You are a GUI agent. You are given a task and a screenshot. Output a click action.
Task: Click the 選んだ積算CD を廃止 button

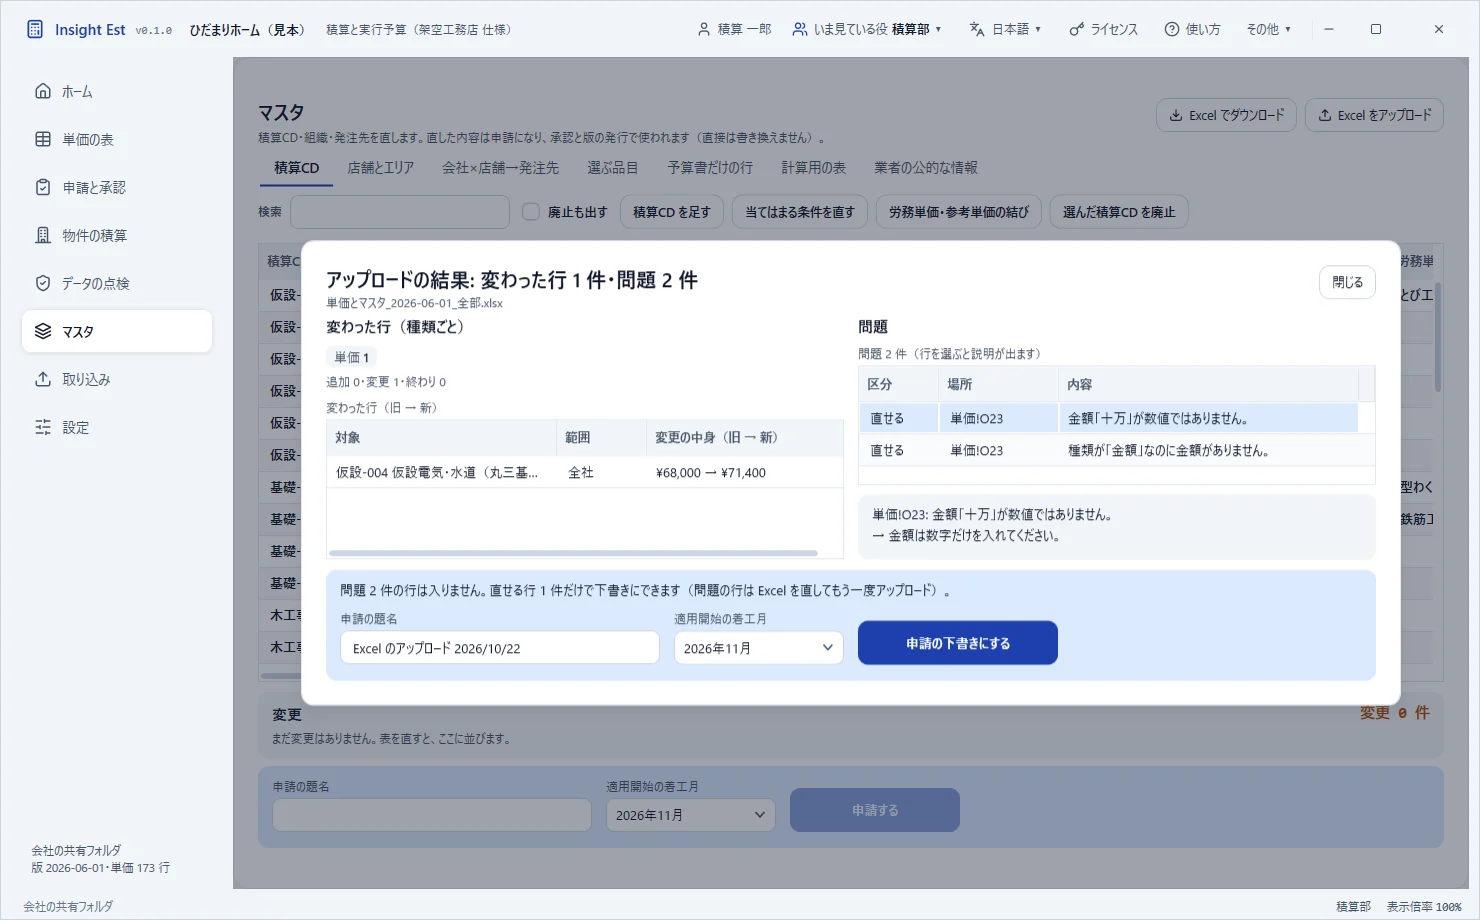pos(1119,212)
